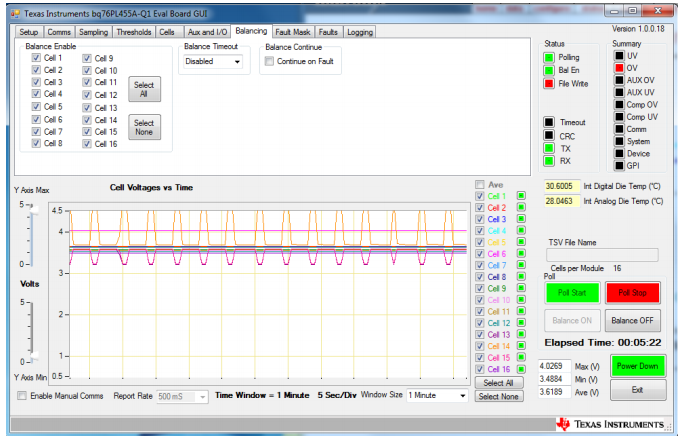This screenshot has width=682, height=438.
Task: Open the Logging tab
Action: click(x=360, y=32)
